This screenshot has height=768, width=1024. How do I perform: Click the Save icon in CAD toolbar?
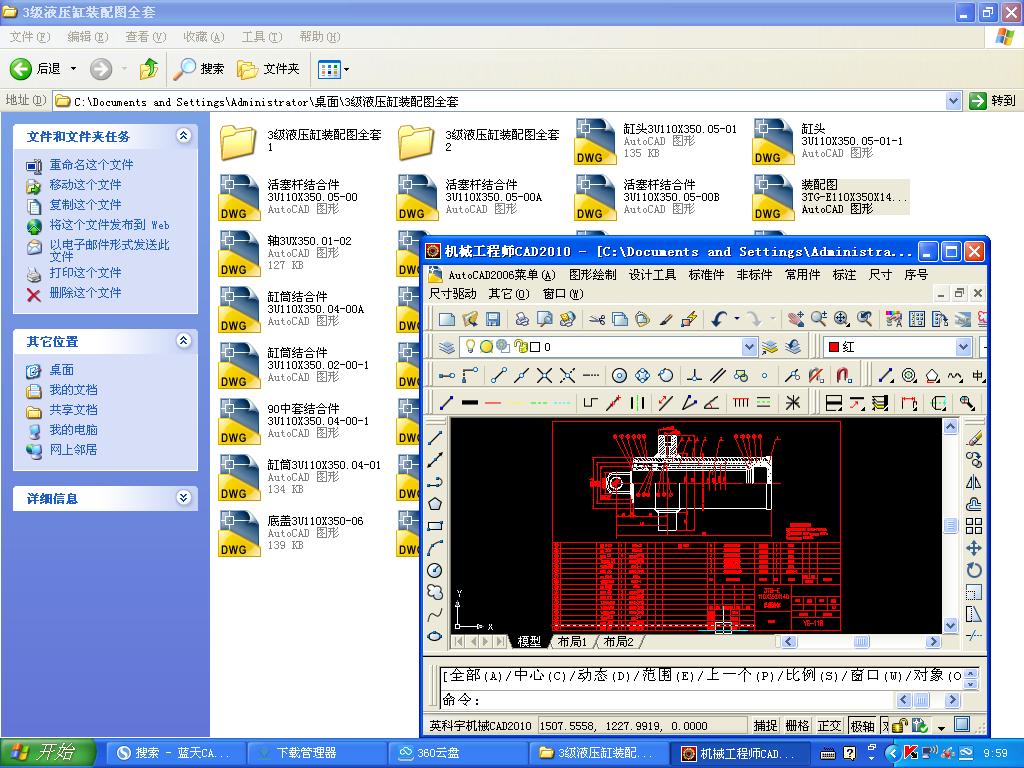click(493, 319)
